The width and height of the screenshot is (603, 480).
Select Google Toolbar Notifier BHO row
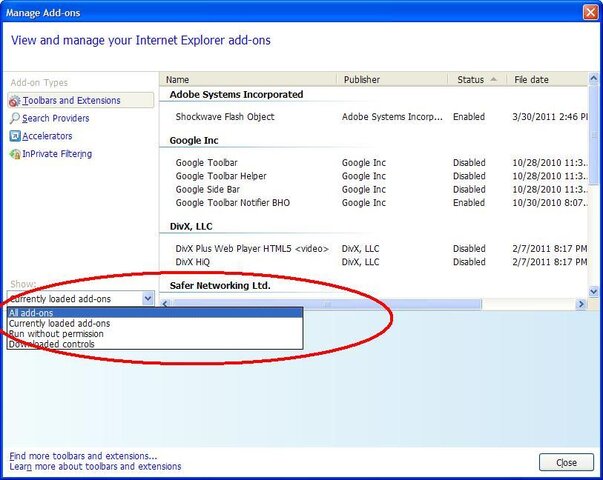[x=374, y=203]
